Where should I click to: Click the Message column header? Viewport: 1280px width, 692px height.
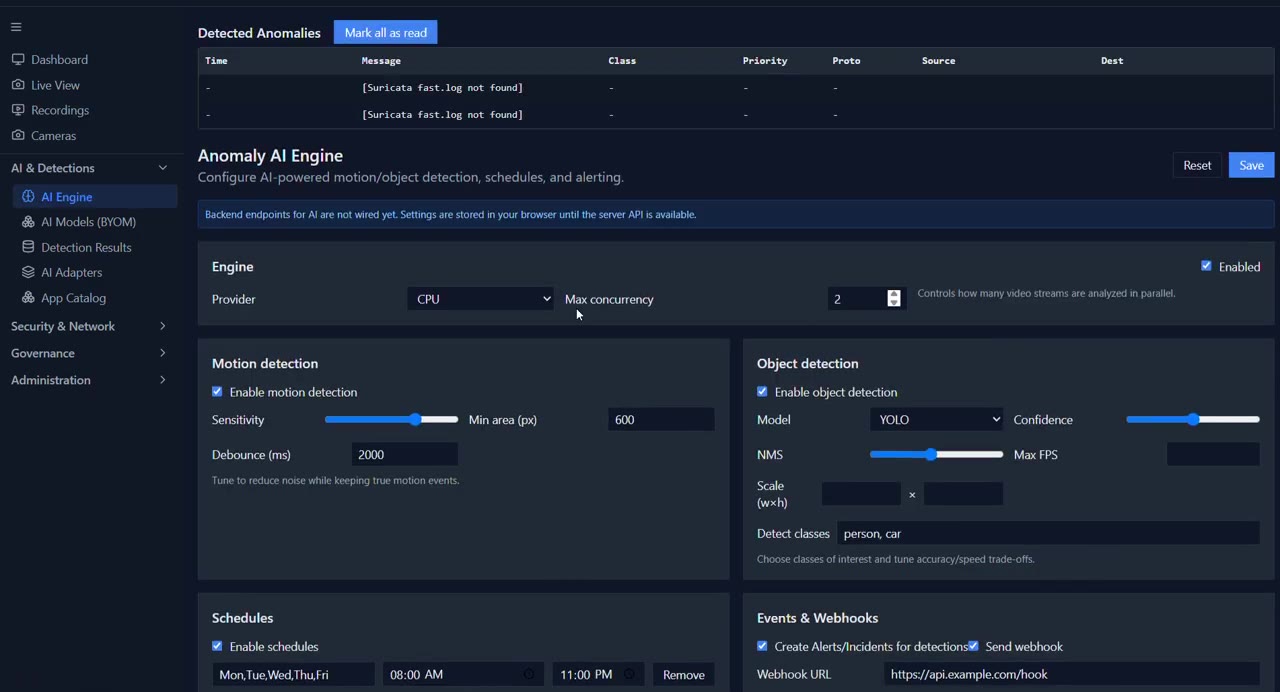[x=381, y=61]
